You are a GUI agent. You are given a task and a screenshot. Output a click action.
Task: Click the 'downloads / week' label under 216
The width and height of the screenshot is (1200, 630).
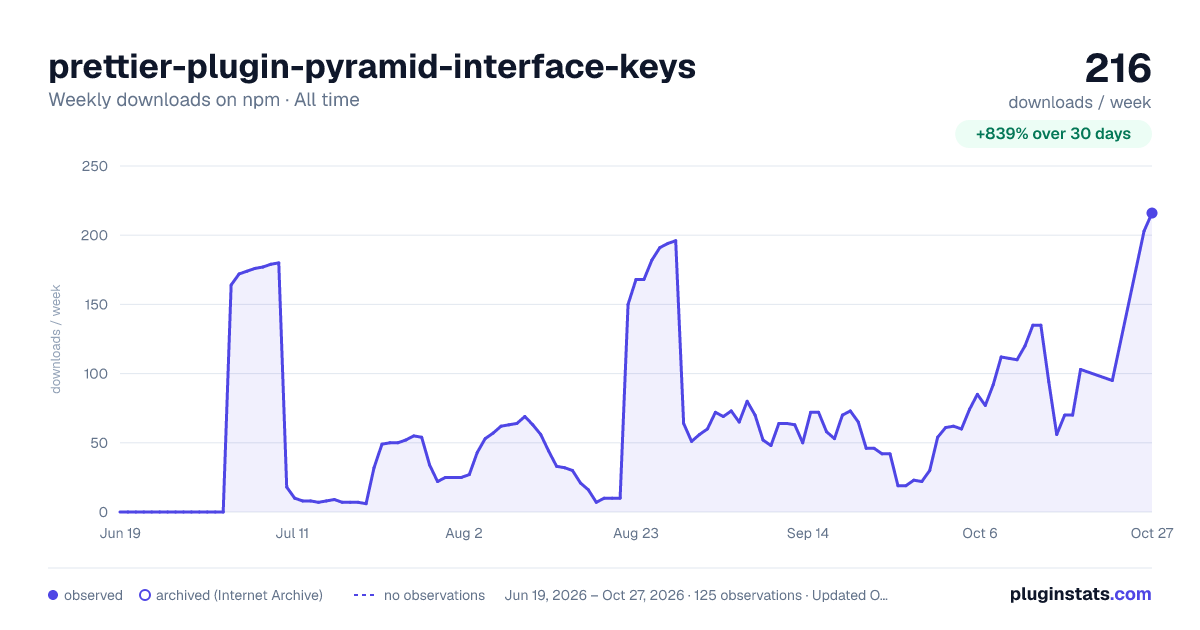click(x=1080, y=102)
